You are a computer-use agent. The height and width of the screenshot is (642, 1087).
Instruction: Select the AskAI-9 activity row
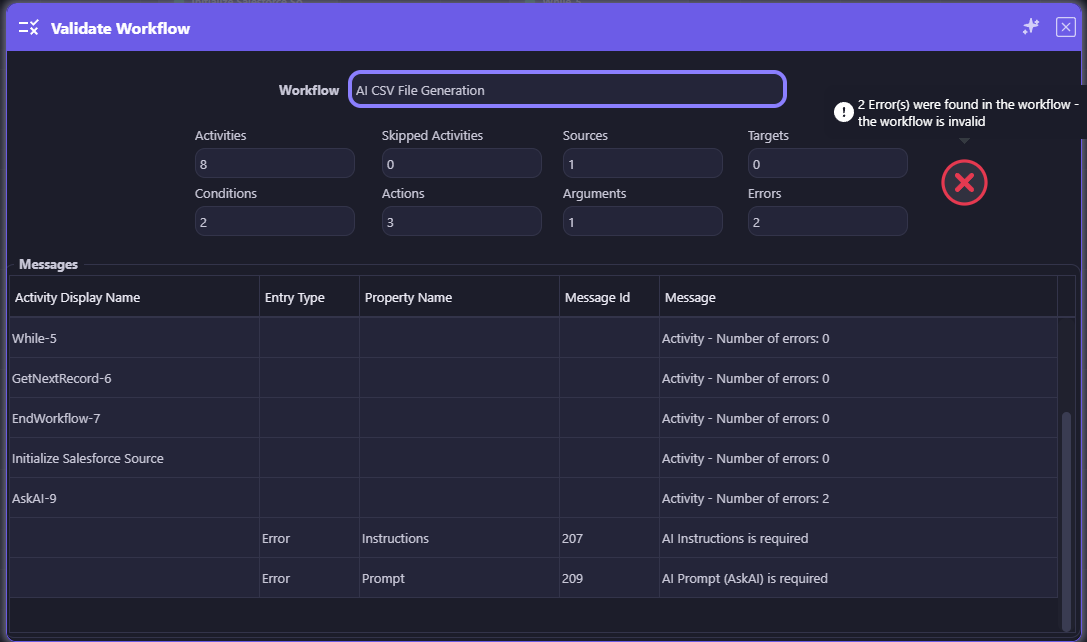click(x=533, y=498)
